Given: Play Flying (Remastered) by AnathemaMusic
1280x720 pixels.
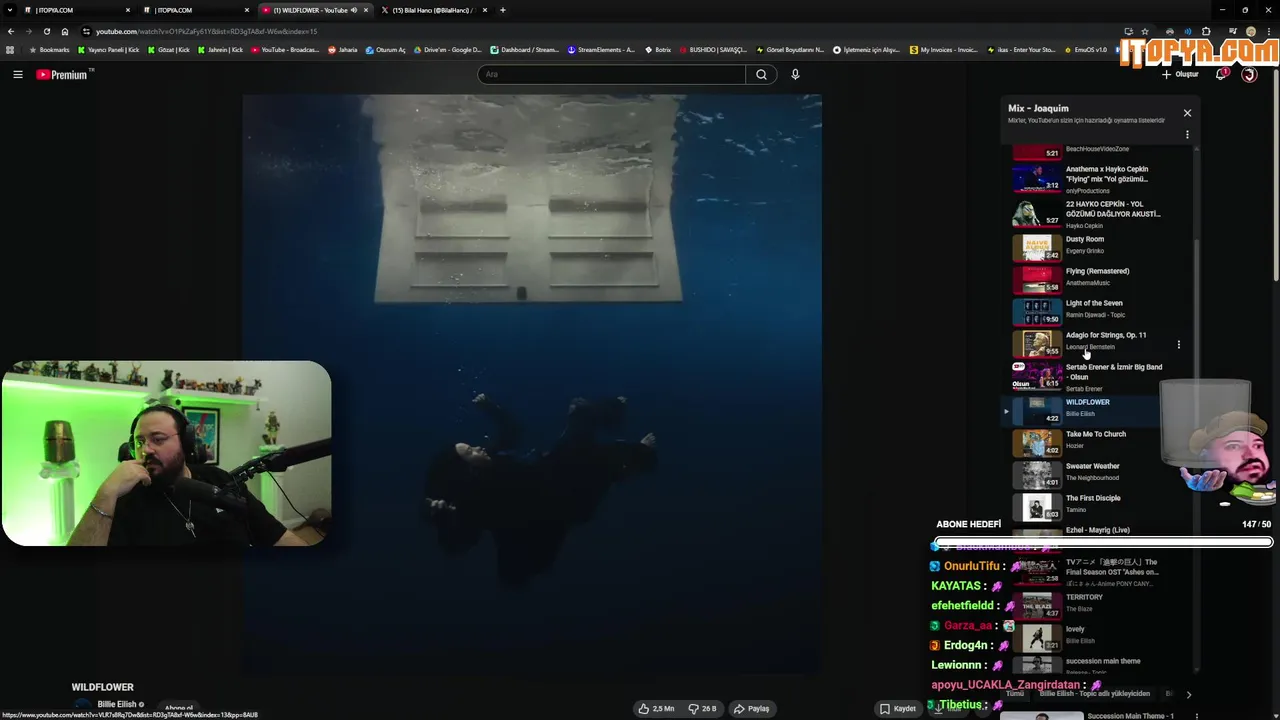Looking at the screenshot, I should 1100,277.
